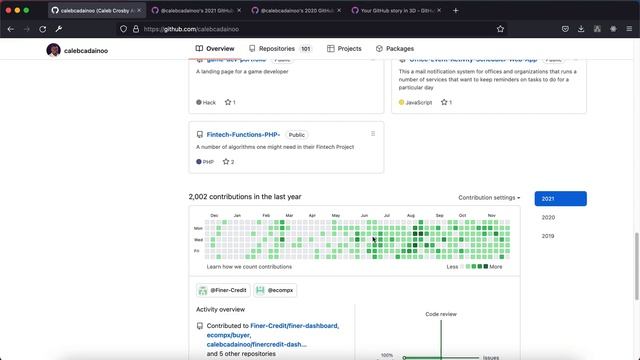
Task: Click the repo icon beside Fintech-Functions-PHP-
Action: tap(200, 134)
